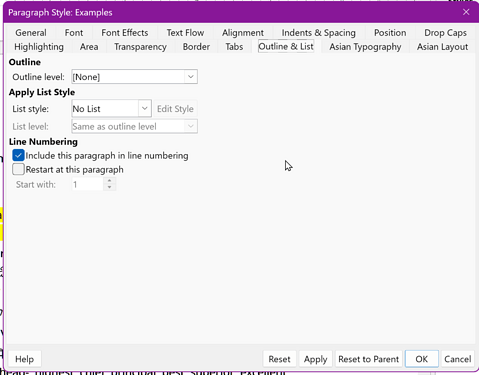This screenshot has height=375, width=479.
Task: Open the Indents & Spacing tab
Action: point(319,33)
